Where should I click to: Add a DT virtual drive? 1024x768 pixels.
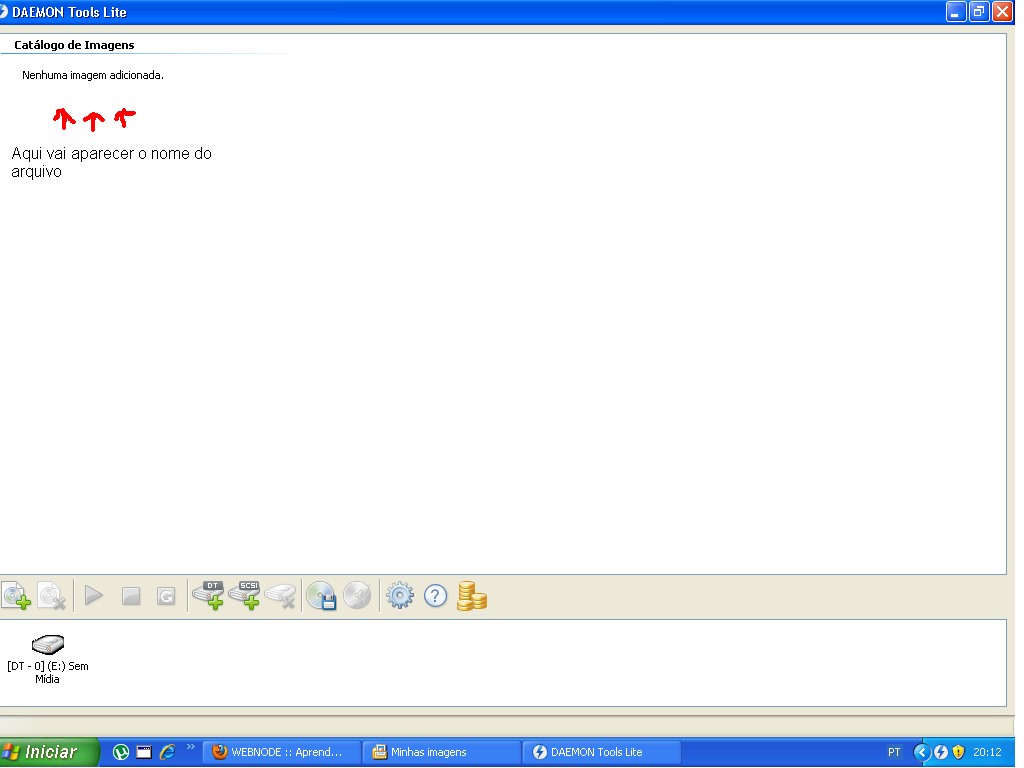click(208, 596)
